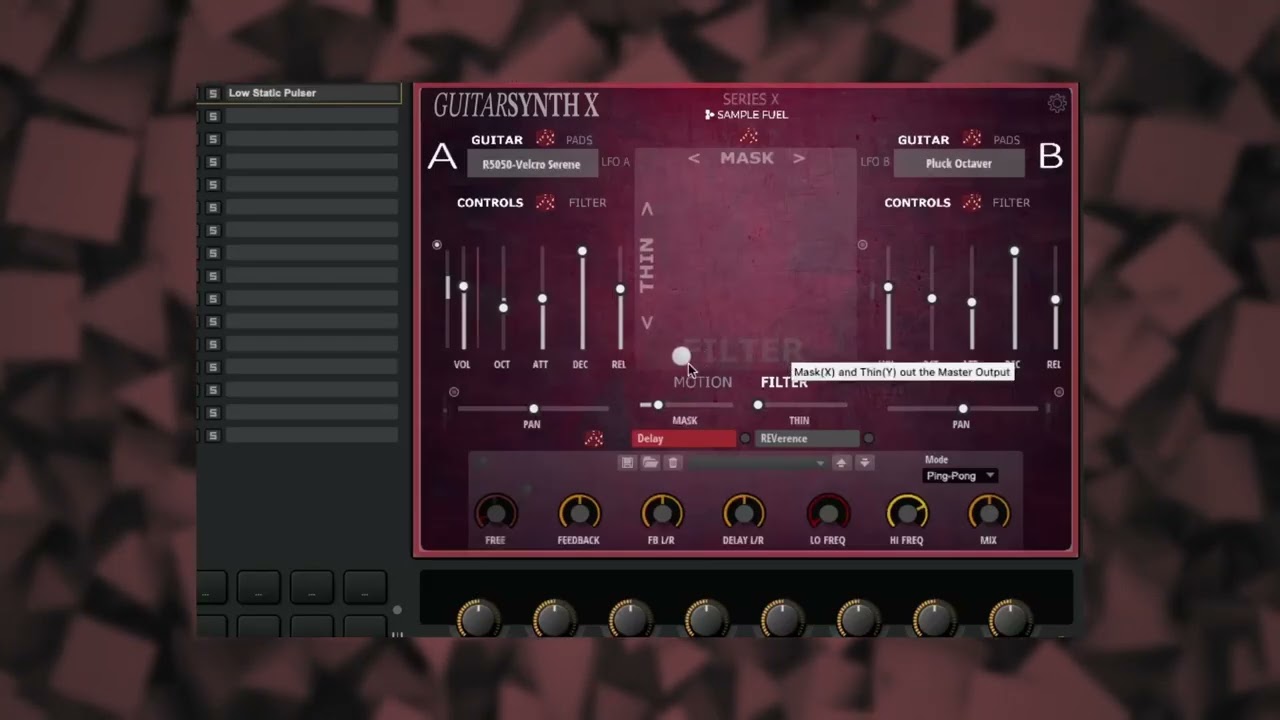Switch to the FILTER tab in section B

(1011, 202)
